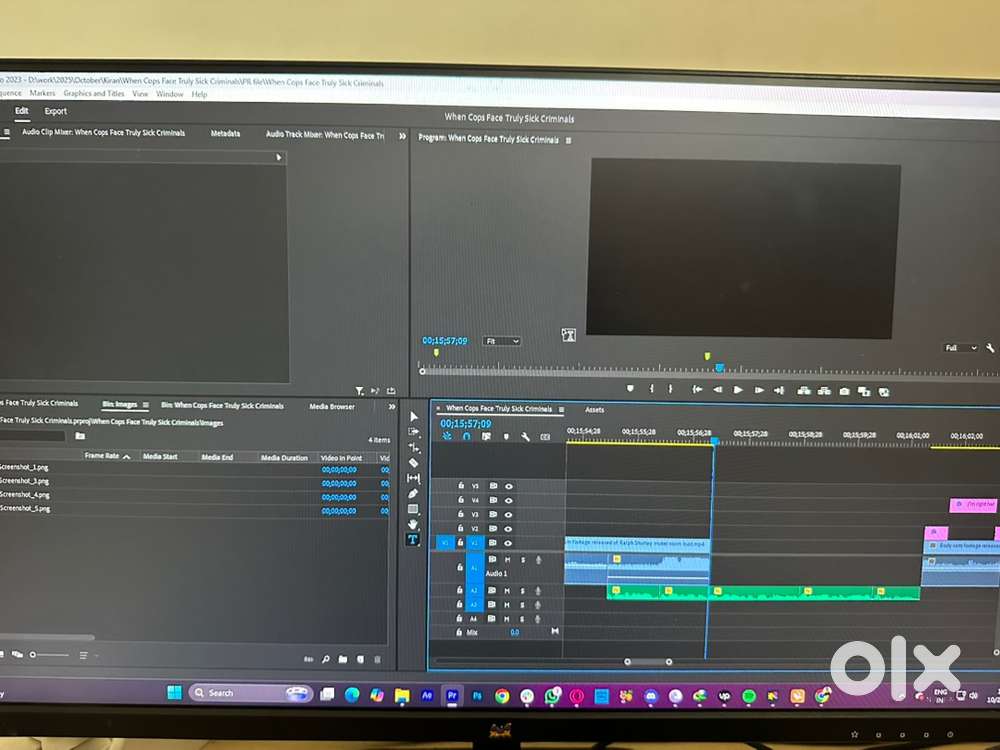
Task: Pick the Type tool
Action: point(413,540)
